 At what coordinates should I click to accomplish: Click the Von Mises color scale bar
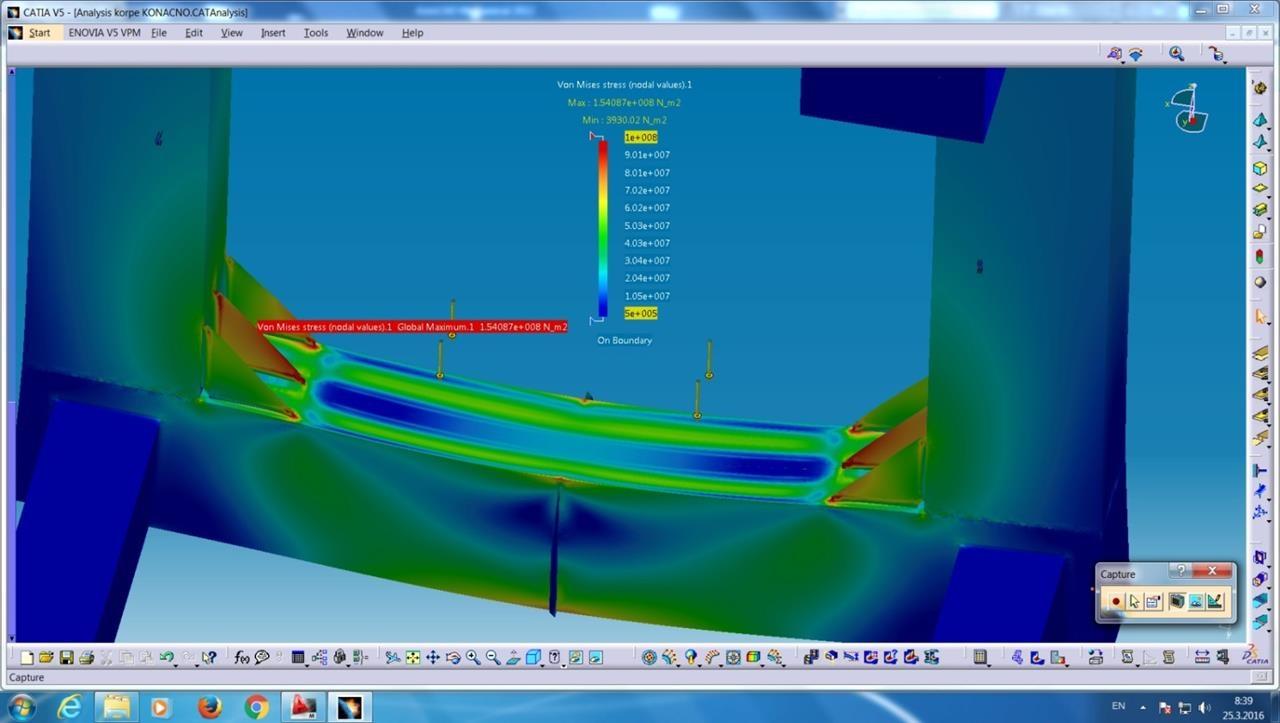click(x=603, y=229)
